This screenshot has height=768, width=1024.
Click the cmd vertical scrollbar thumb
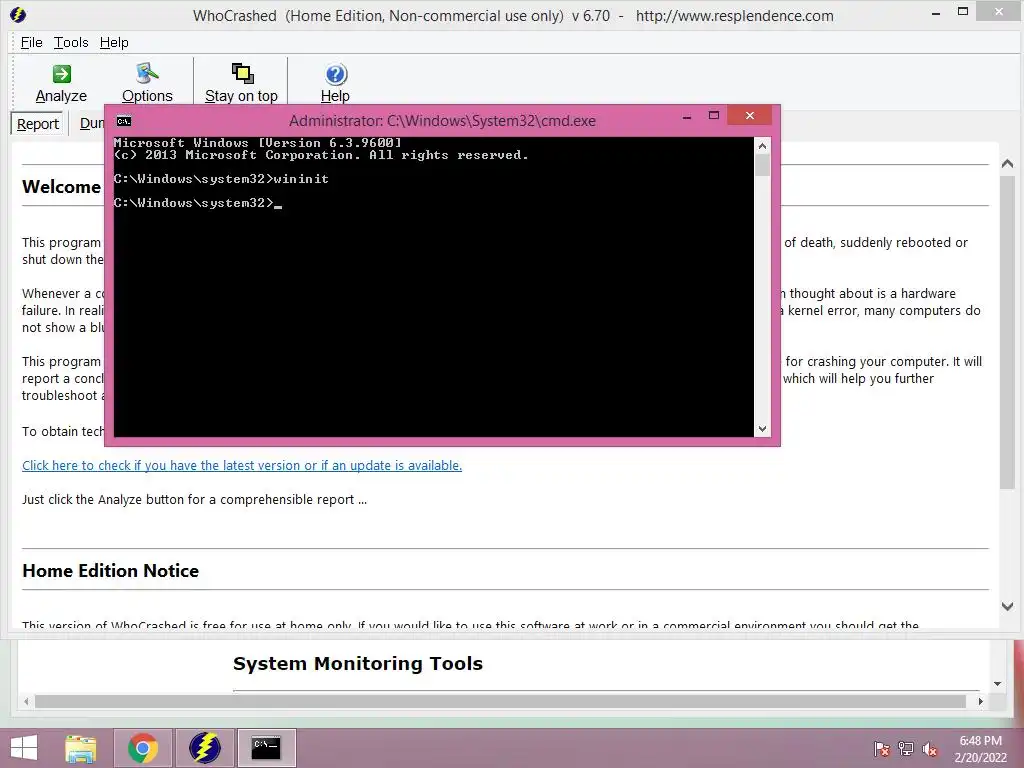point(762,165)
